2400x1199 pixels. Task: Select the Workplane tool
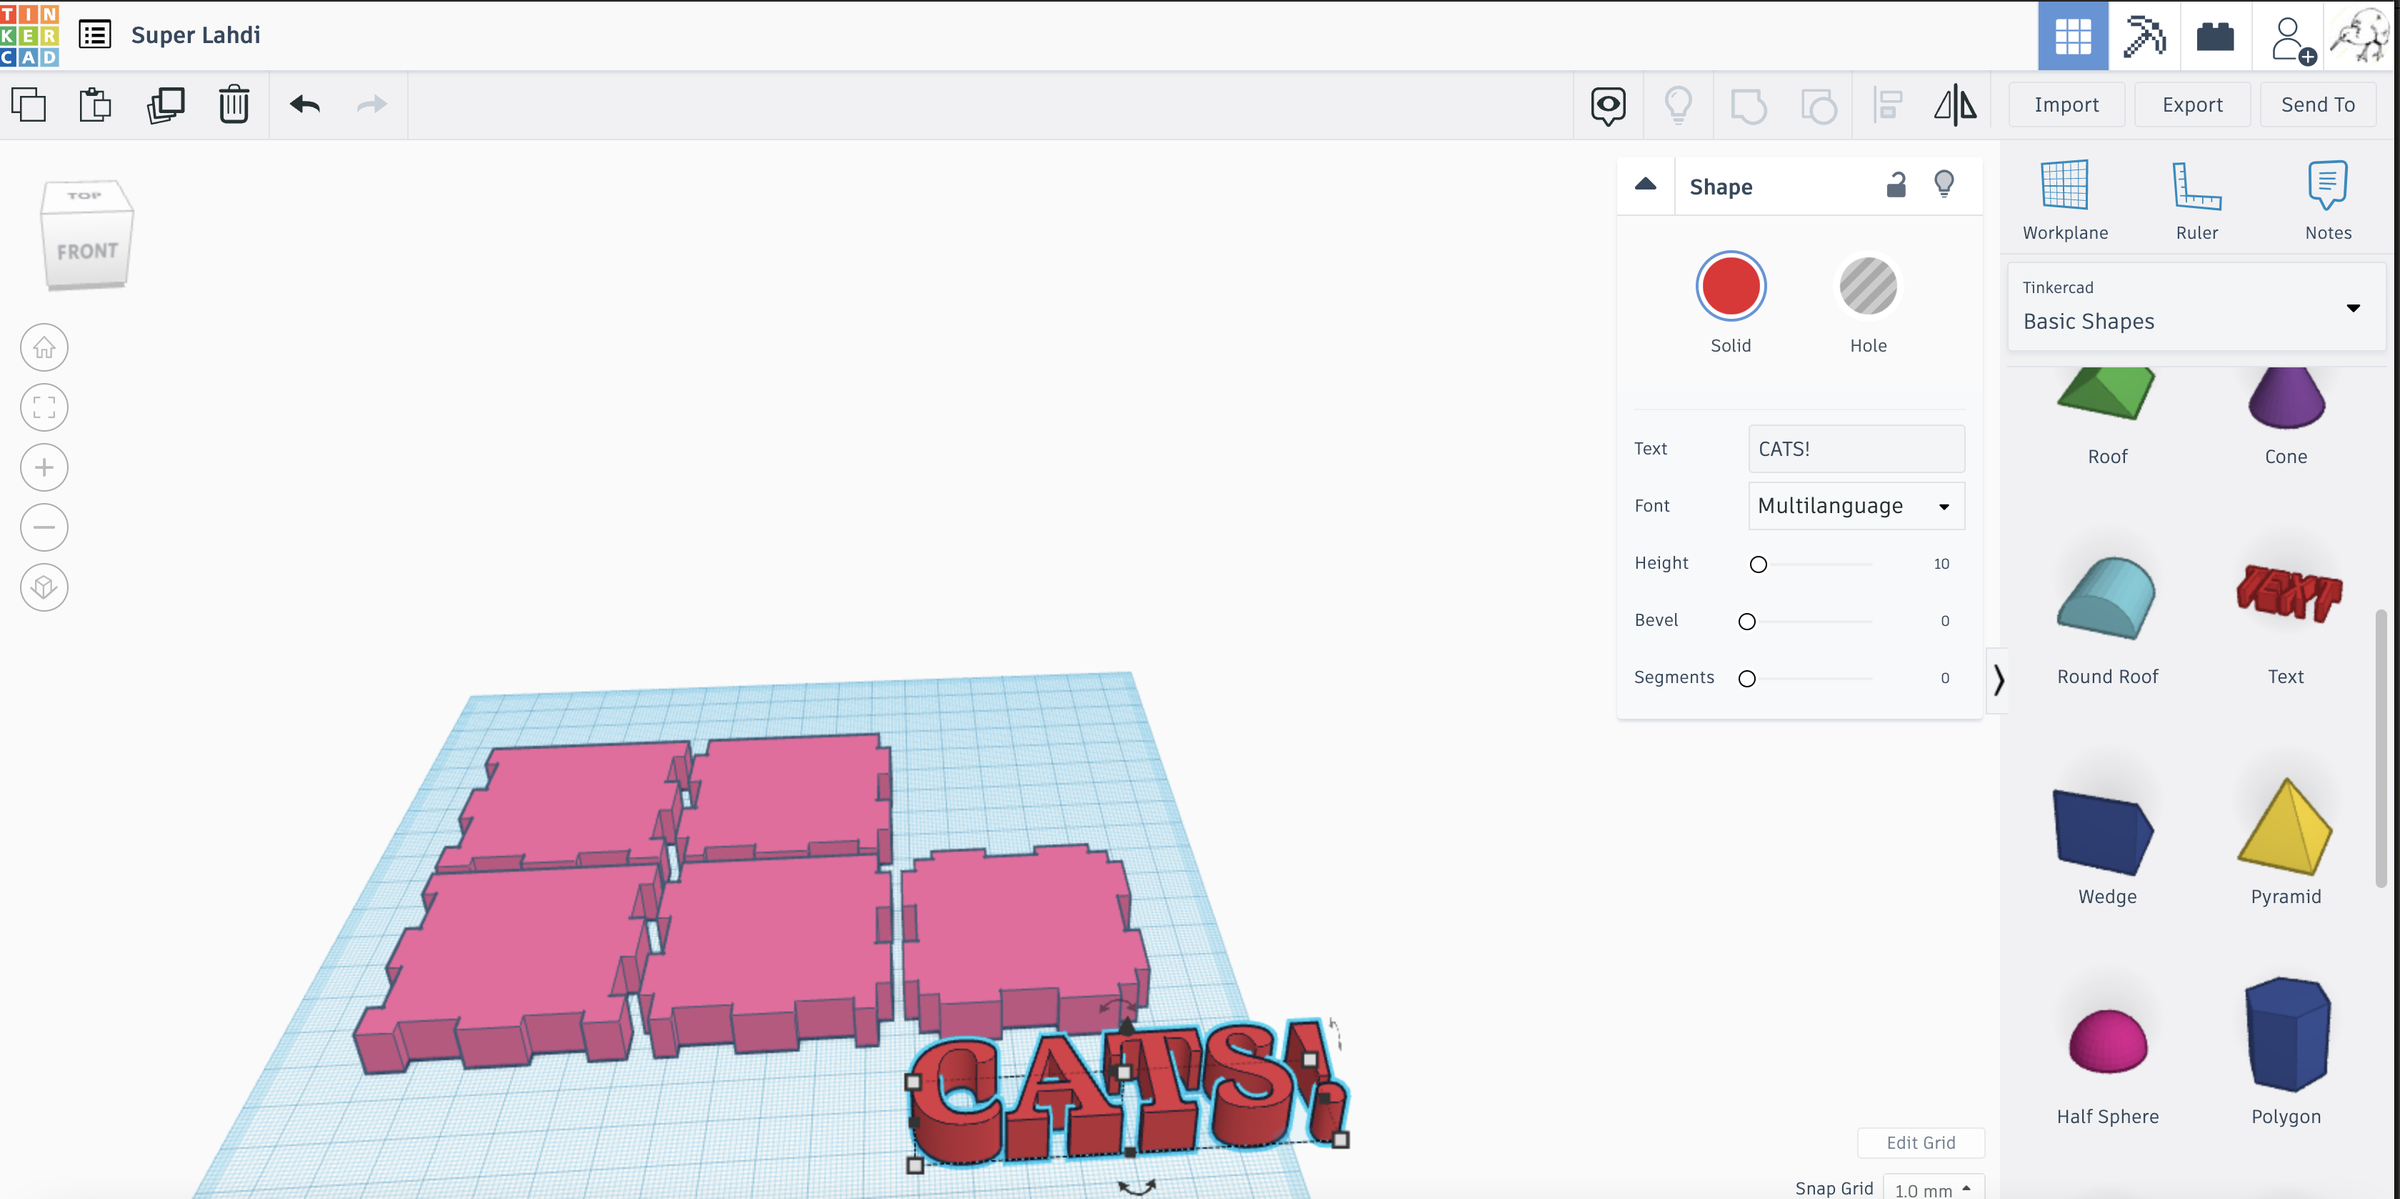pos(2065,197)
